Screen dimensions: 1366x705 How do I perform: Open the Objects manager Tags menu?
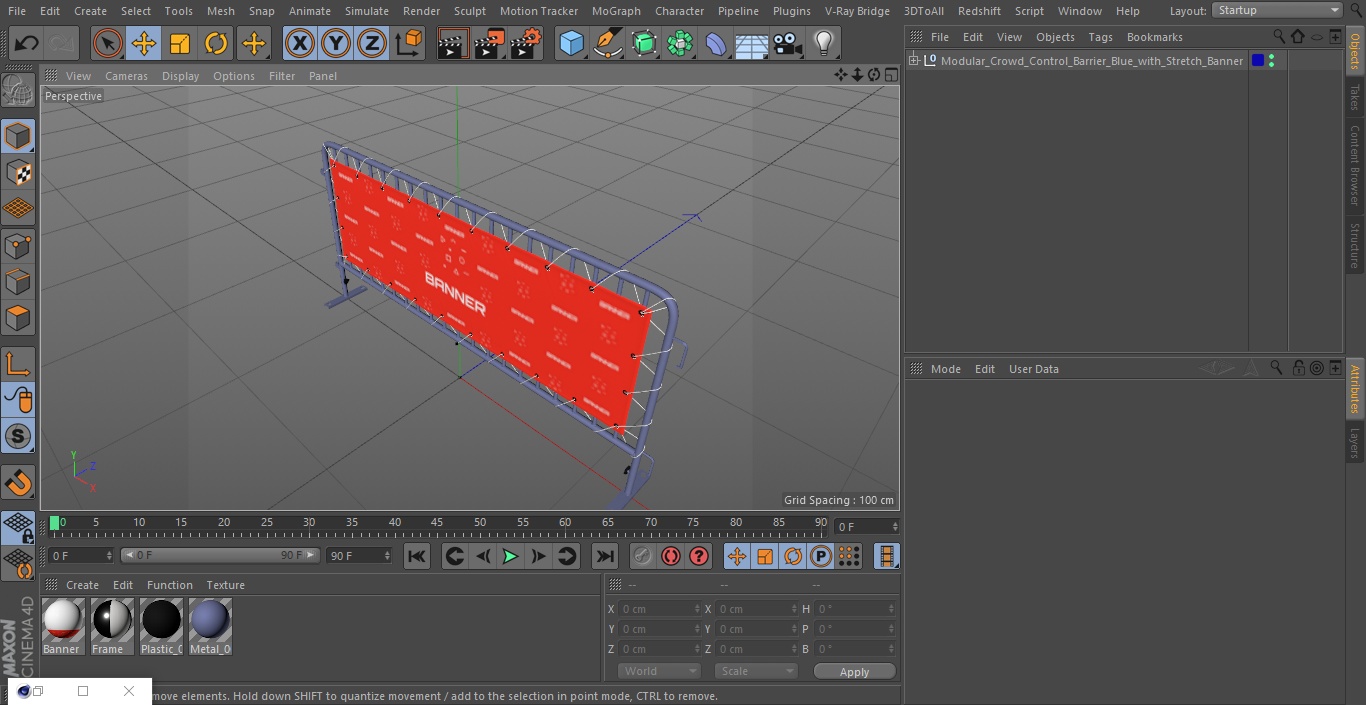[x=1100, y=37]
